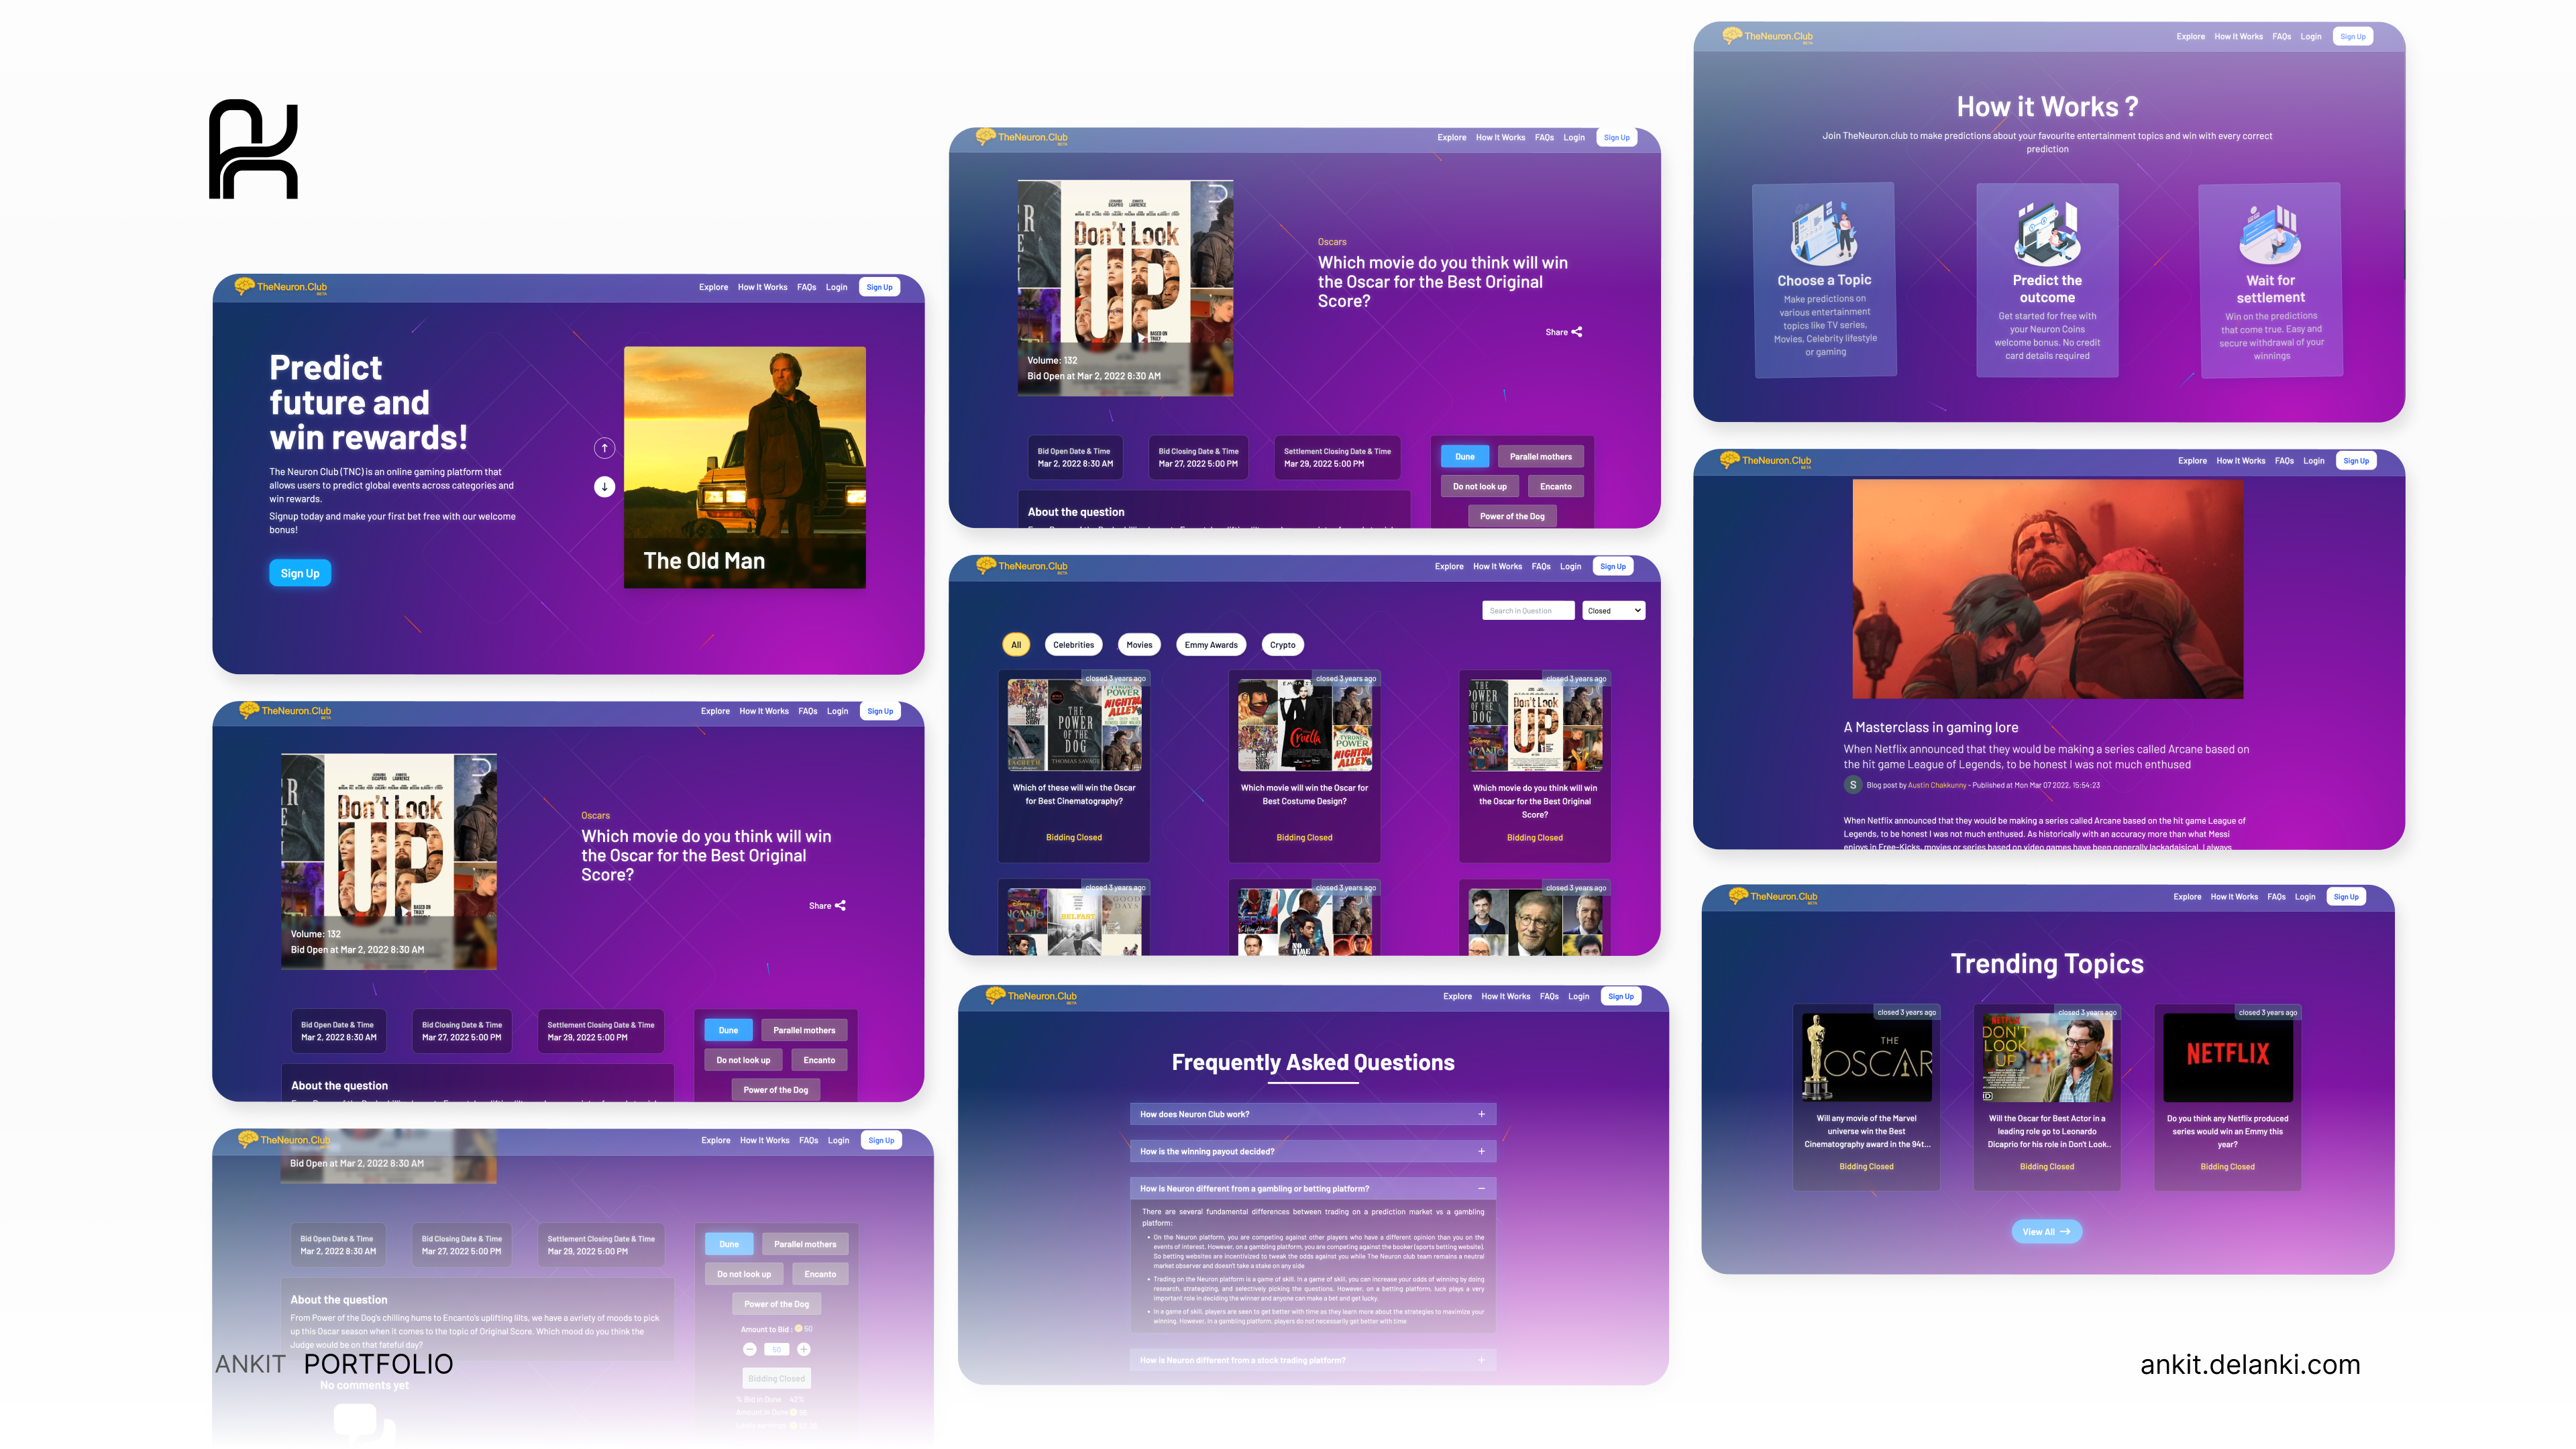Collapse the gambling or betting platform question
Image resolution: width=2576 pixels, height=1449 pixels.
click(1313, 1188)
